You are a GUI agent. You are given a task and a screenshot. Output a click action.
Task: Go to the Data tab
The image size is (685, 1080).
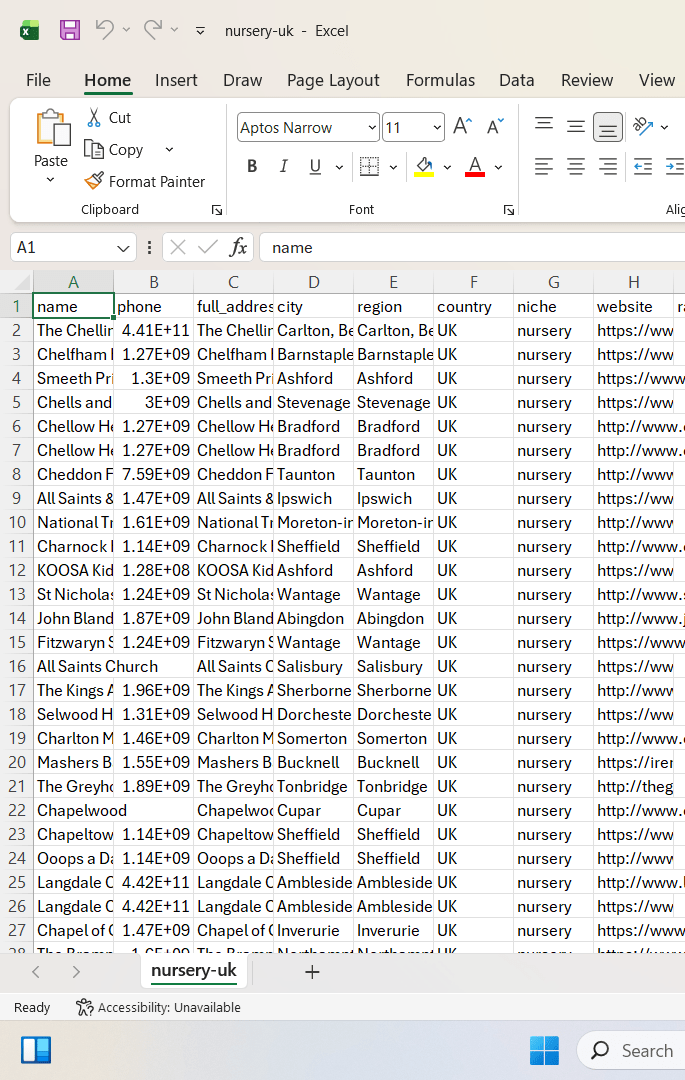coord(517,80)
